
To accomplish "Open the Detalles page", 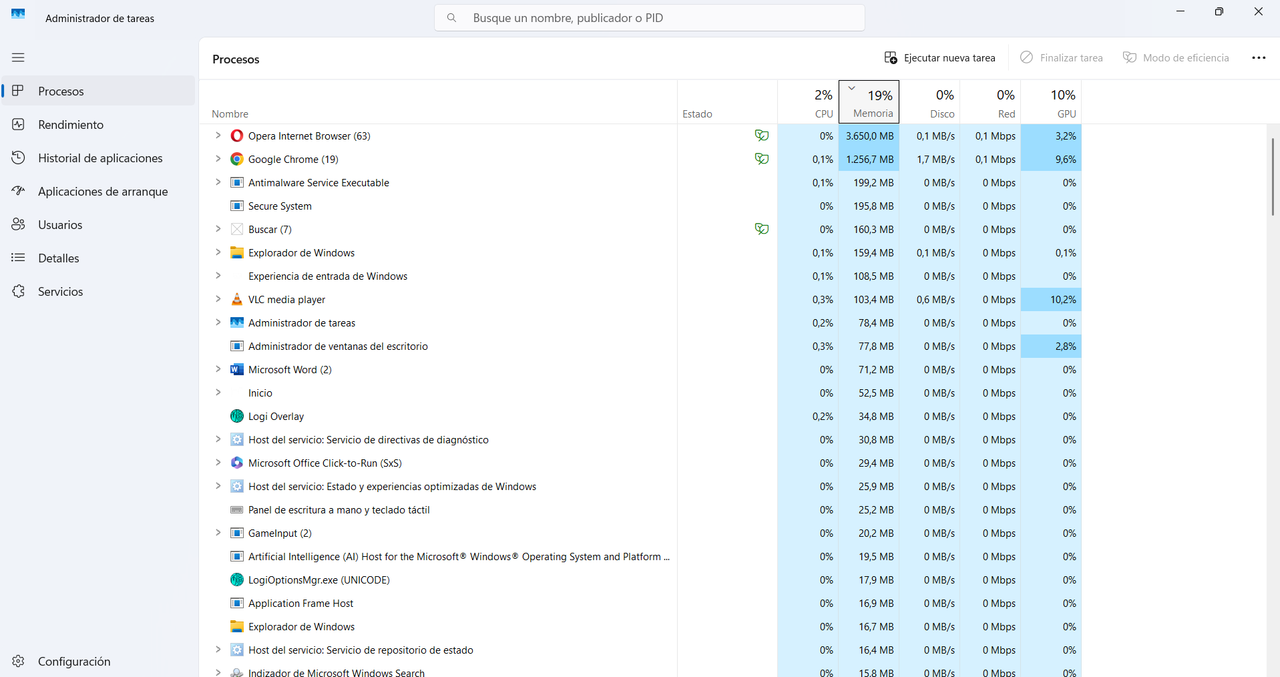I will pos(98,258).
